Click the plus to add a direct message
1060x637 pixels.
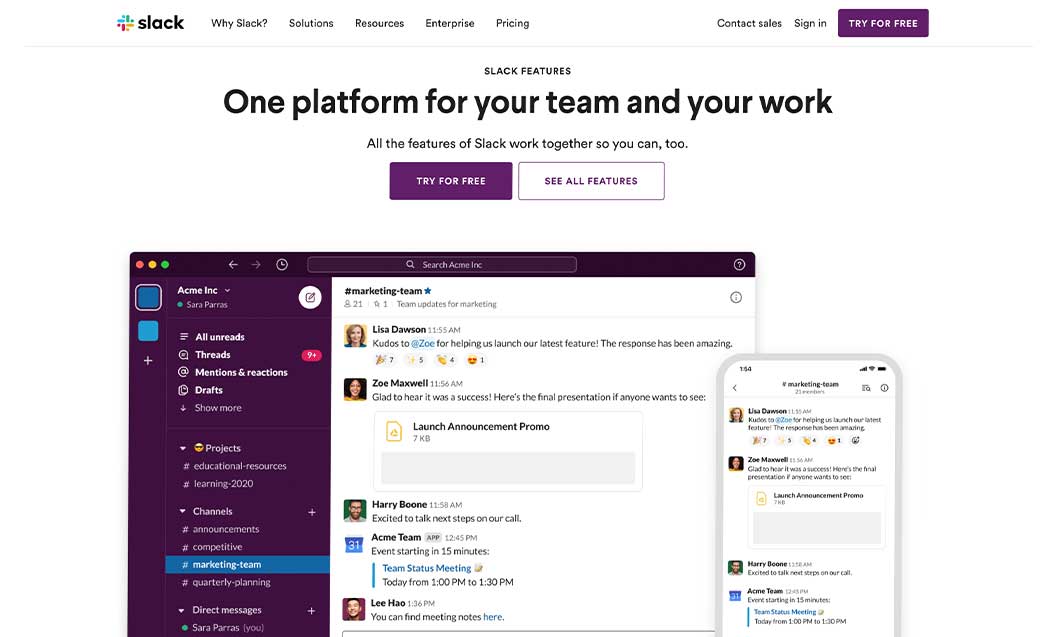[311, 611]
